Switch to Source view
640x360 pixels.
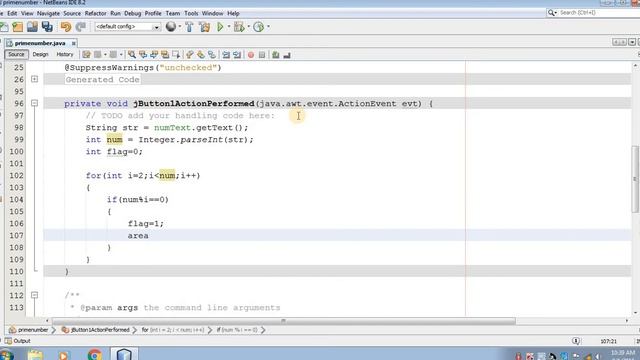(x=16, y=54)
